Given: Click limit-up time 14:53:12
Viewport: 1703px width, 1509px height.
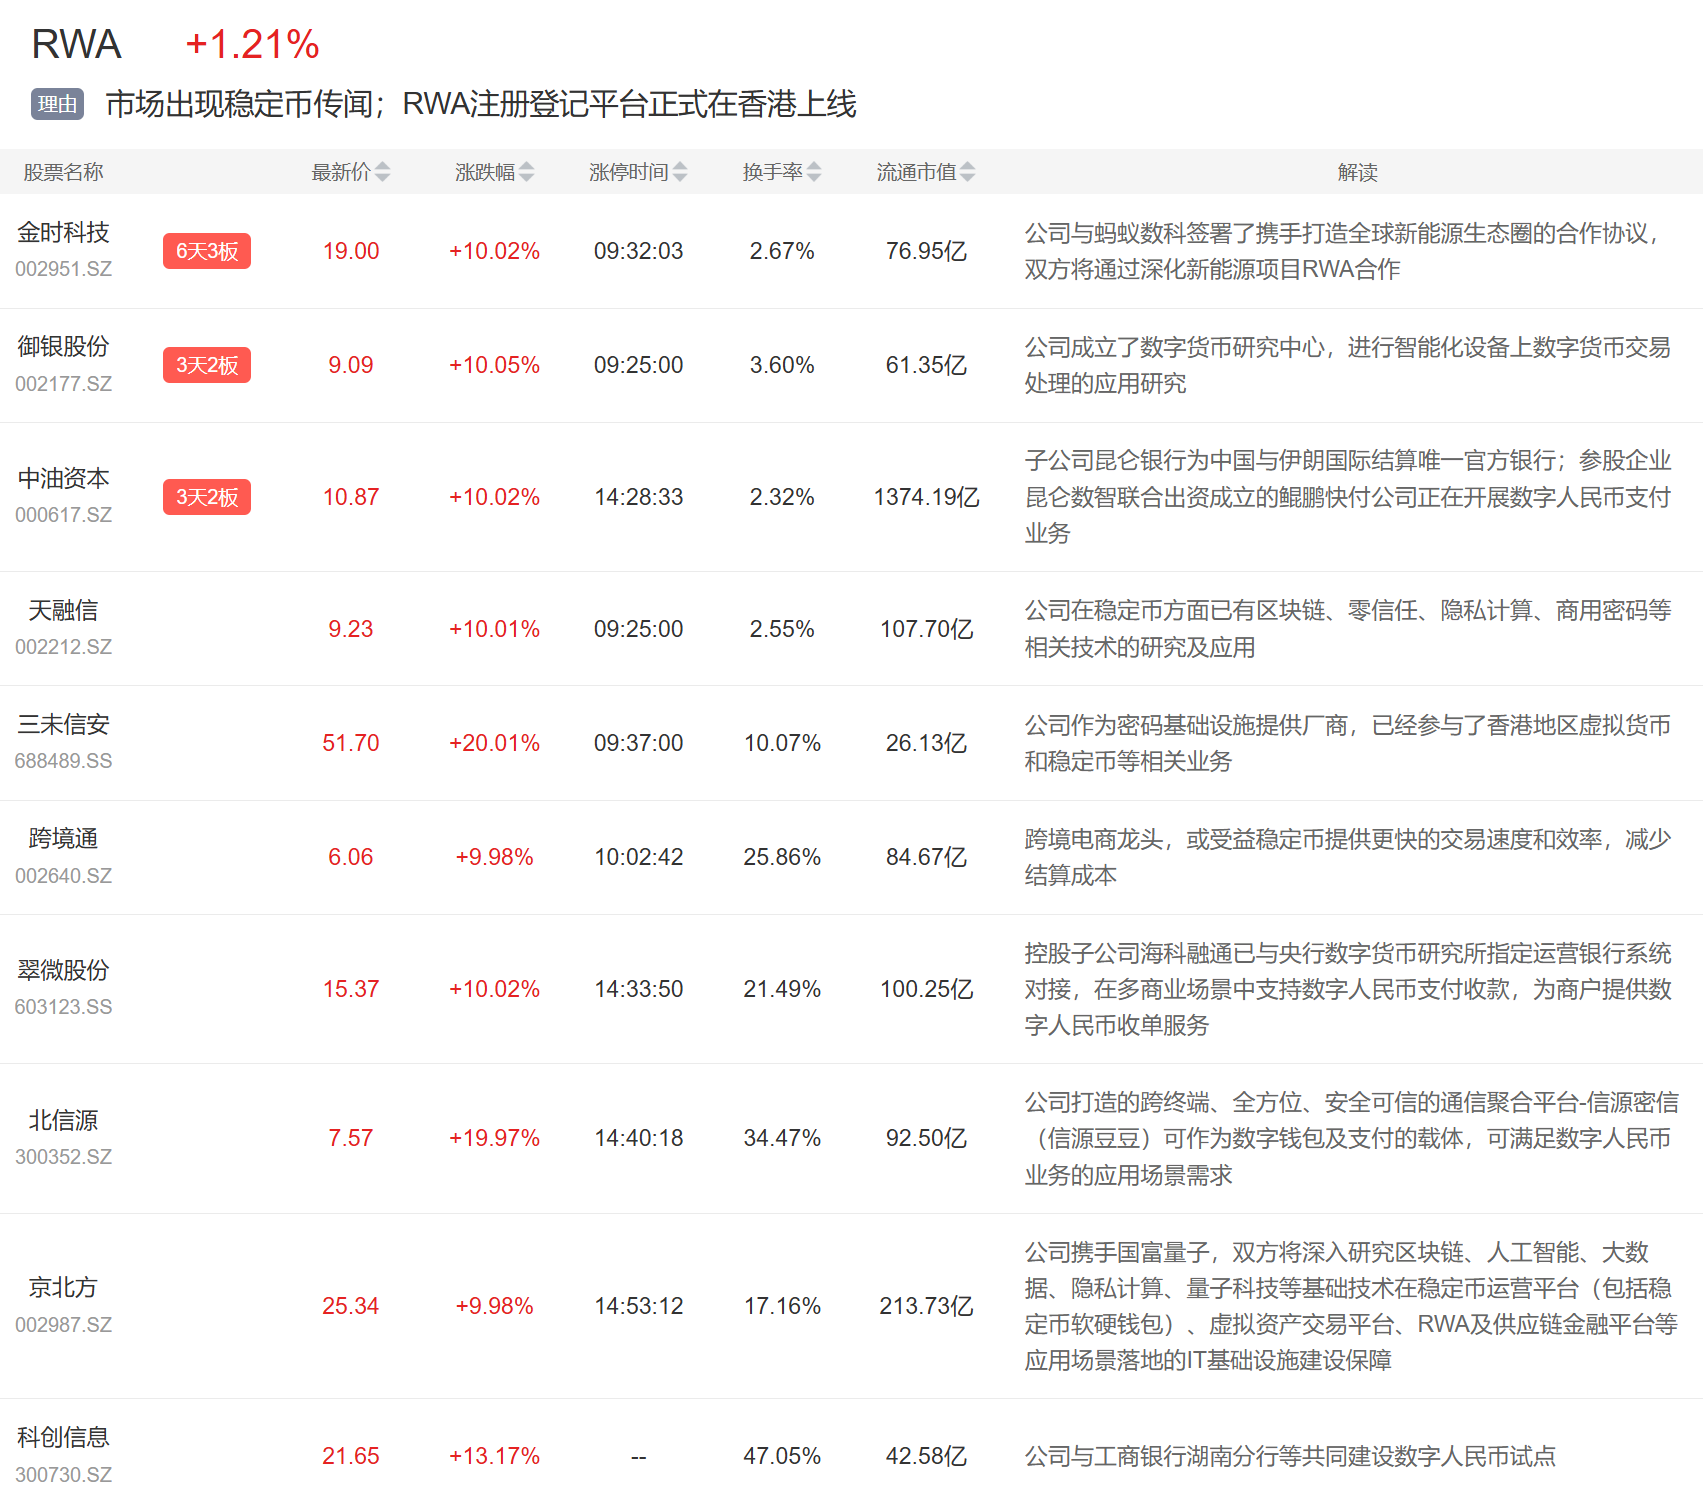Looking at the screenshot, I should pos(638,1306).
